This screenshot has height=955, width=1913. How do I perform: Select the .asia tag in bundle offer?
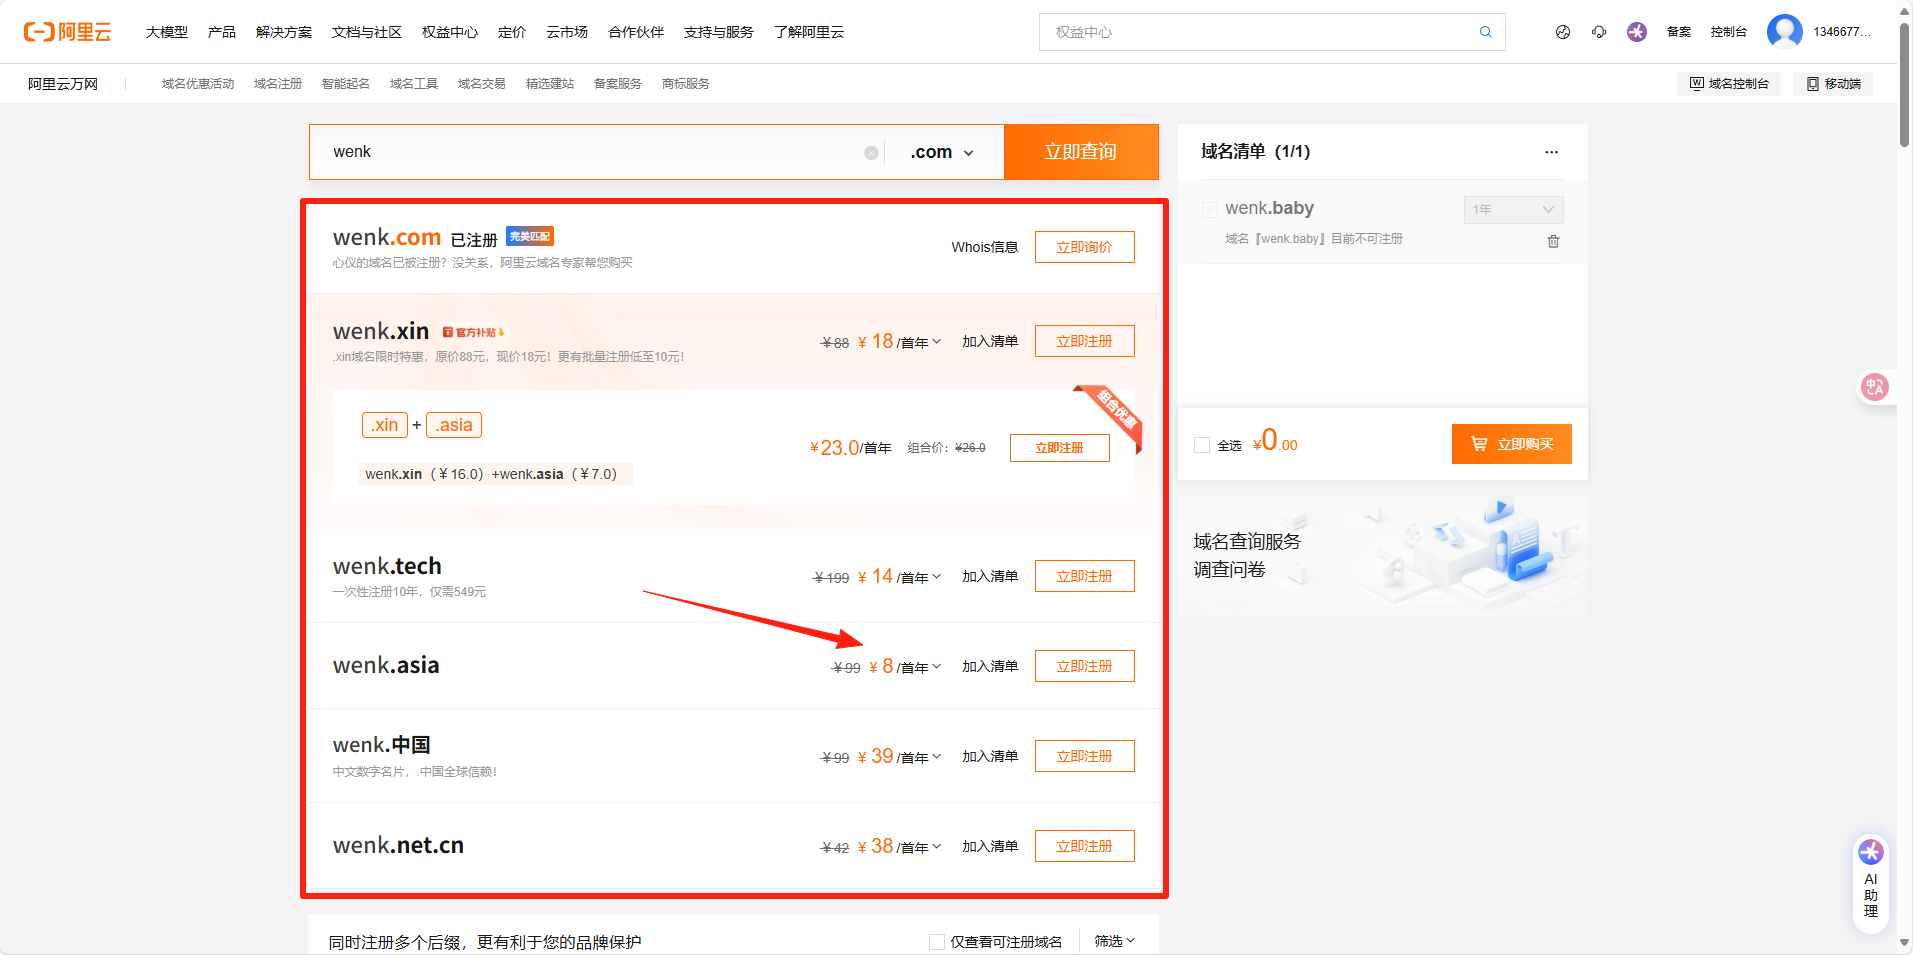(454, 425)
